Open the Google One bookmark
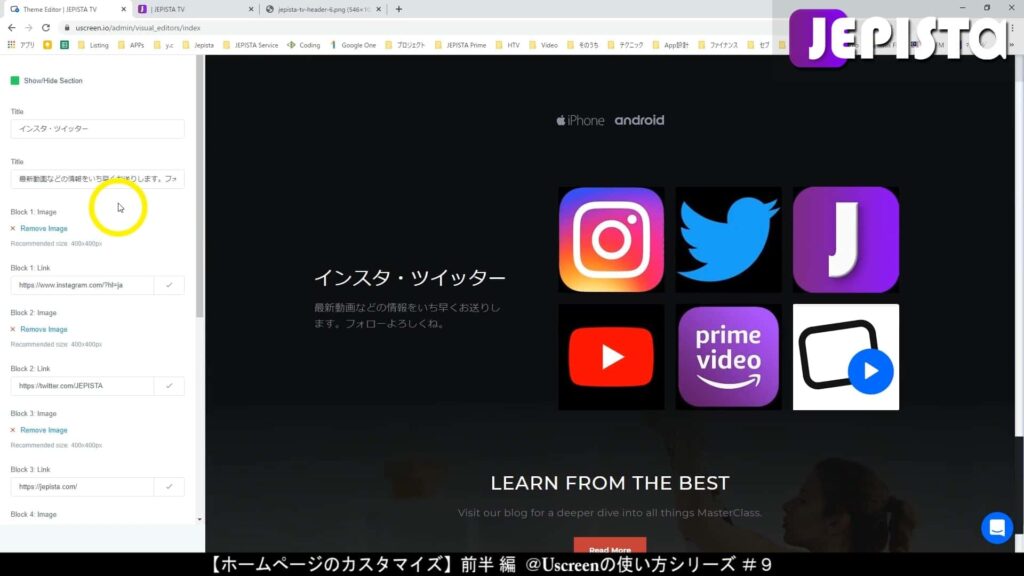Screen dimensions: 1024x576 pos(353,45)
